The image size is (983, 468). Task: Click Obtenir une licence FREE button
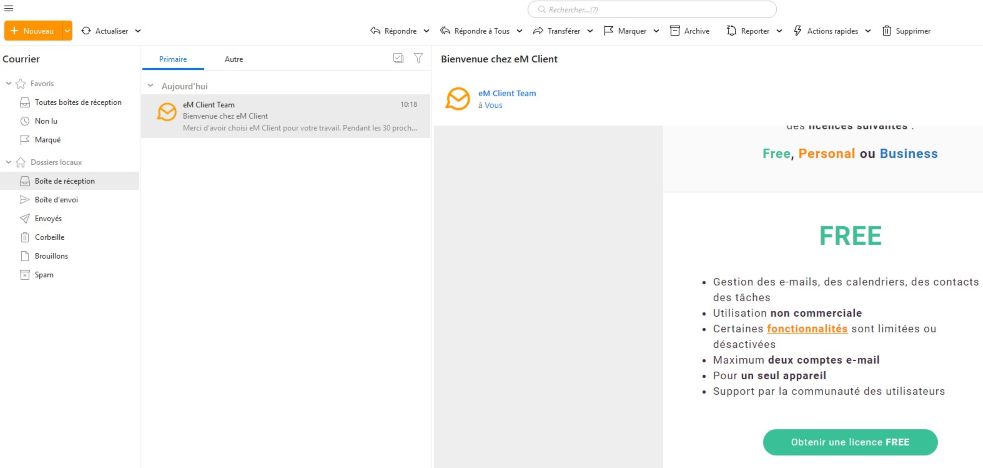pos(850,442)
